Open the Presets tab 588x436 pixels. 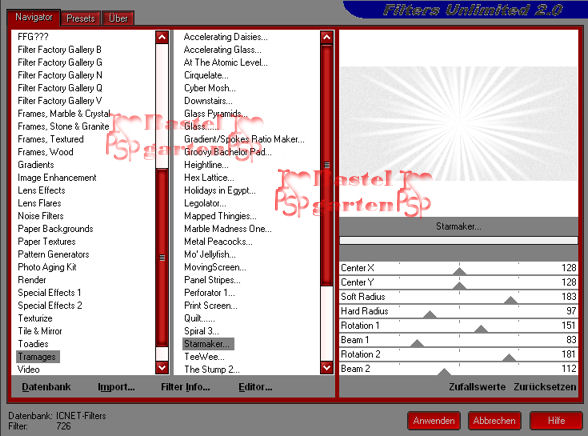point(81,18)
